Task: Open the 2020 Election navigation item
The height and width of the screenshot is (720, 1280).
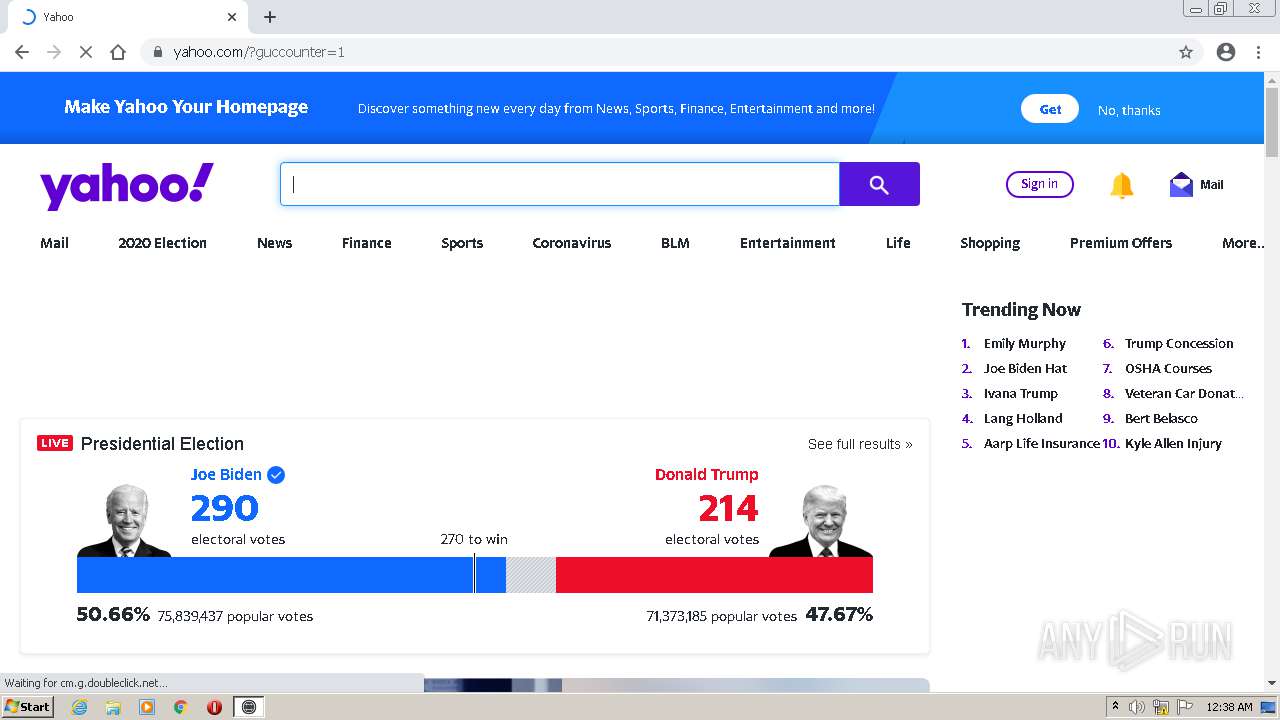Action: [x=162, y=243]
